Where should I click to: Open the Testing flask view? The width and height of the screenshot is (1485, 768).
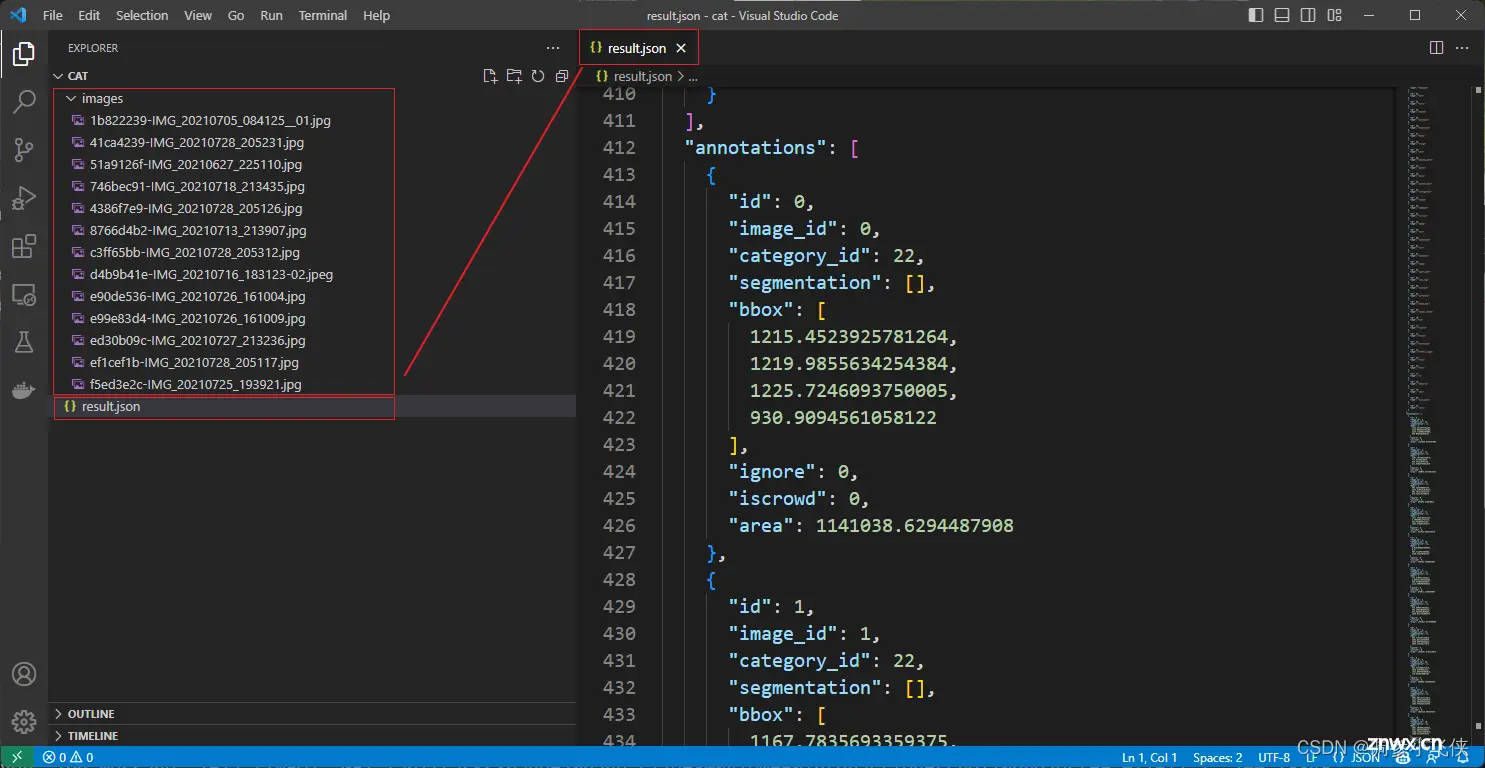[24, 342]
